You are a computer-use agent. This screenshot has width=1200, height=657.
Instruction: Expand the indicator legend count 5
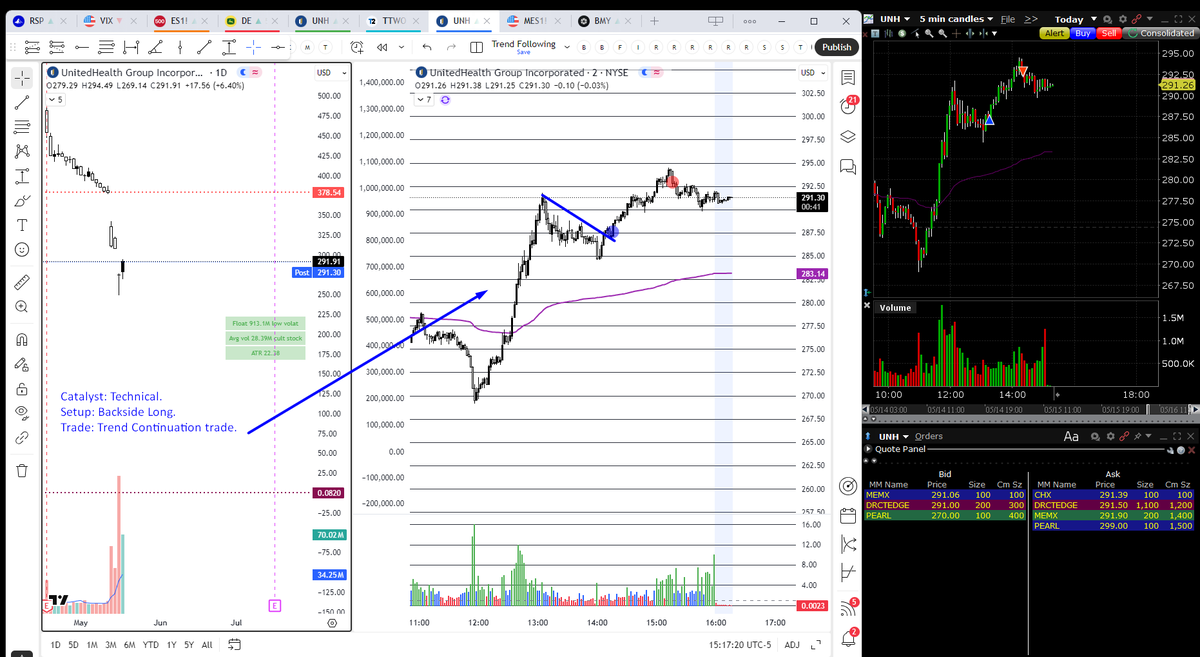[56, 100]
